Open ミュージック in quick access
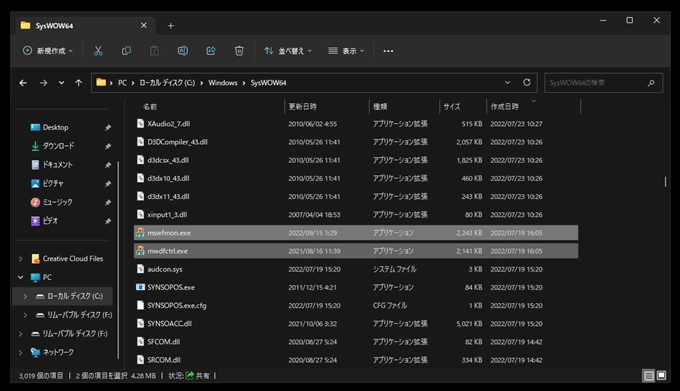680x391 pixels. (58, 202)
